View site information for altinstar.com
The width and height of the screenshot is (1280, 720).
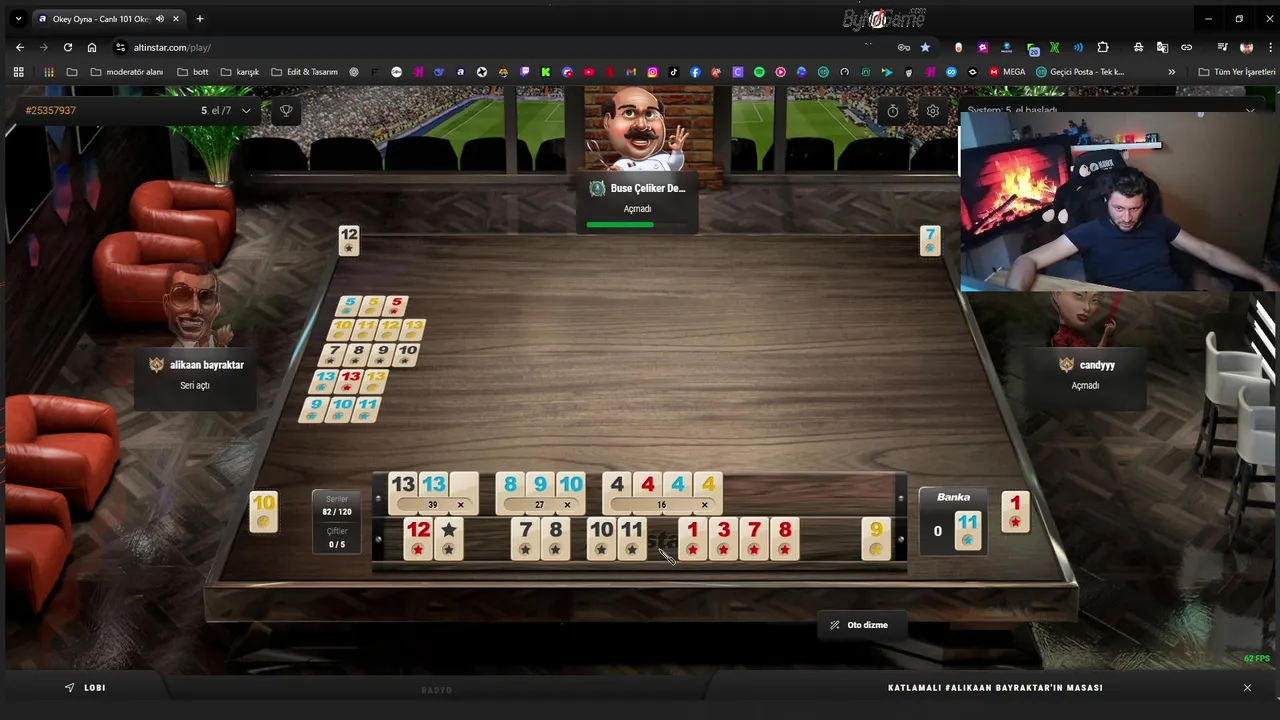(121, 47)
